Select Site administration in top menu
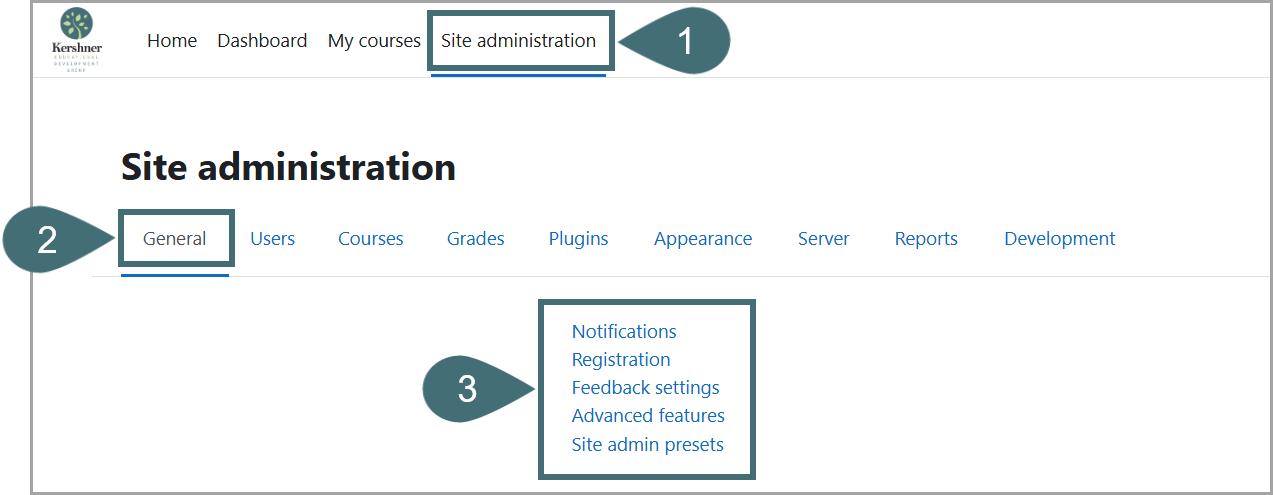The height and width of the screenshot is (495, 1273). tap(518, 41)
